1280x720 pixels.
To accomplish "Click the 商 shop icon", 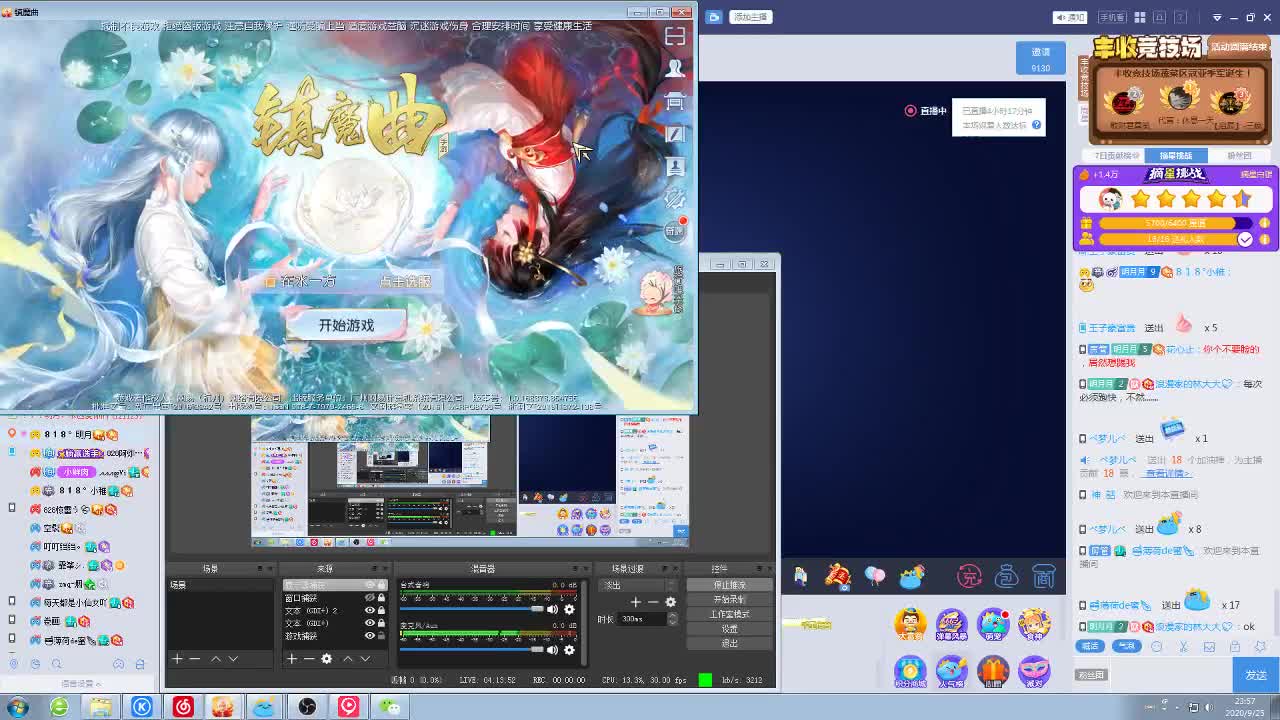I will (x=1044, y=576).
